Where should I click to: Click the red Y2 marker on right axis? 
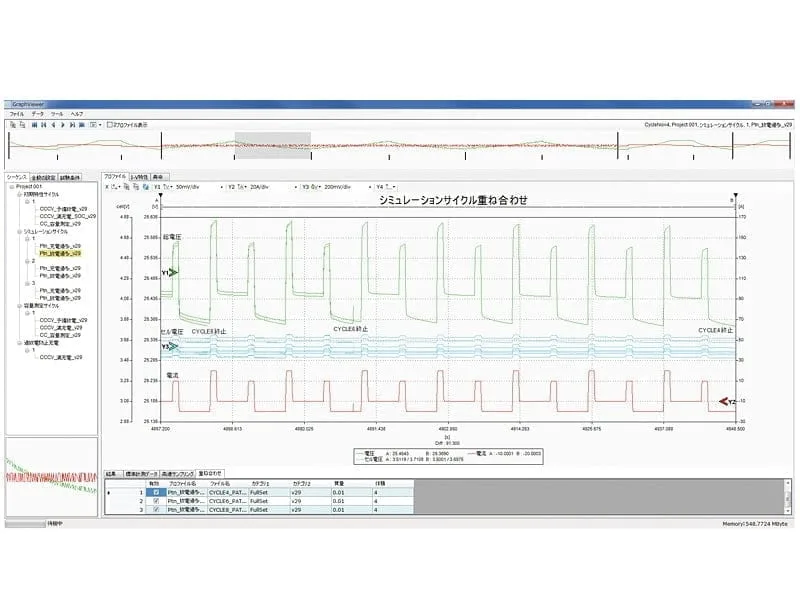click(x=727, y=401)
